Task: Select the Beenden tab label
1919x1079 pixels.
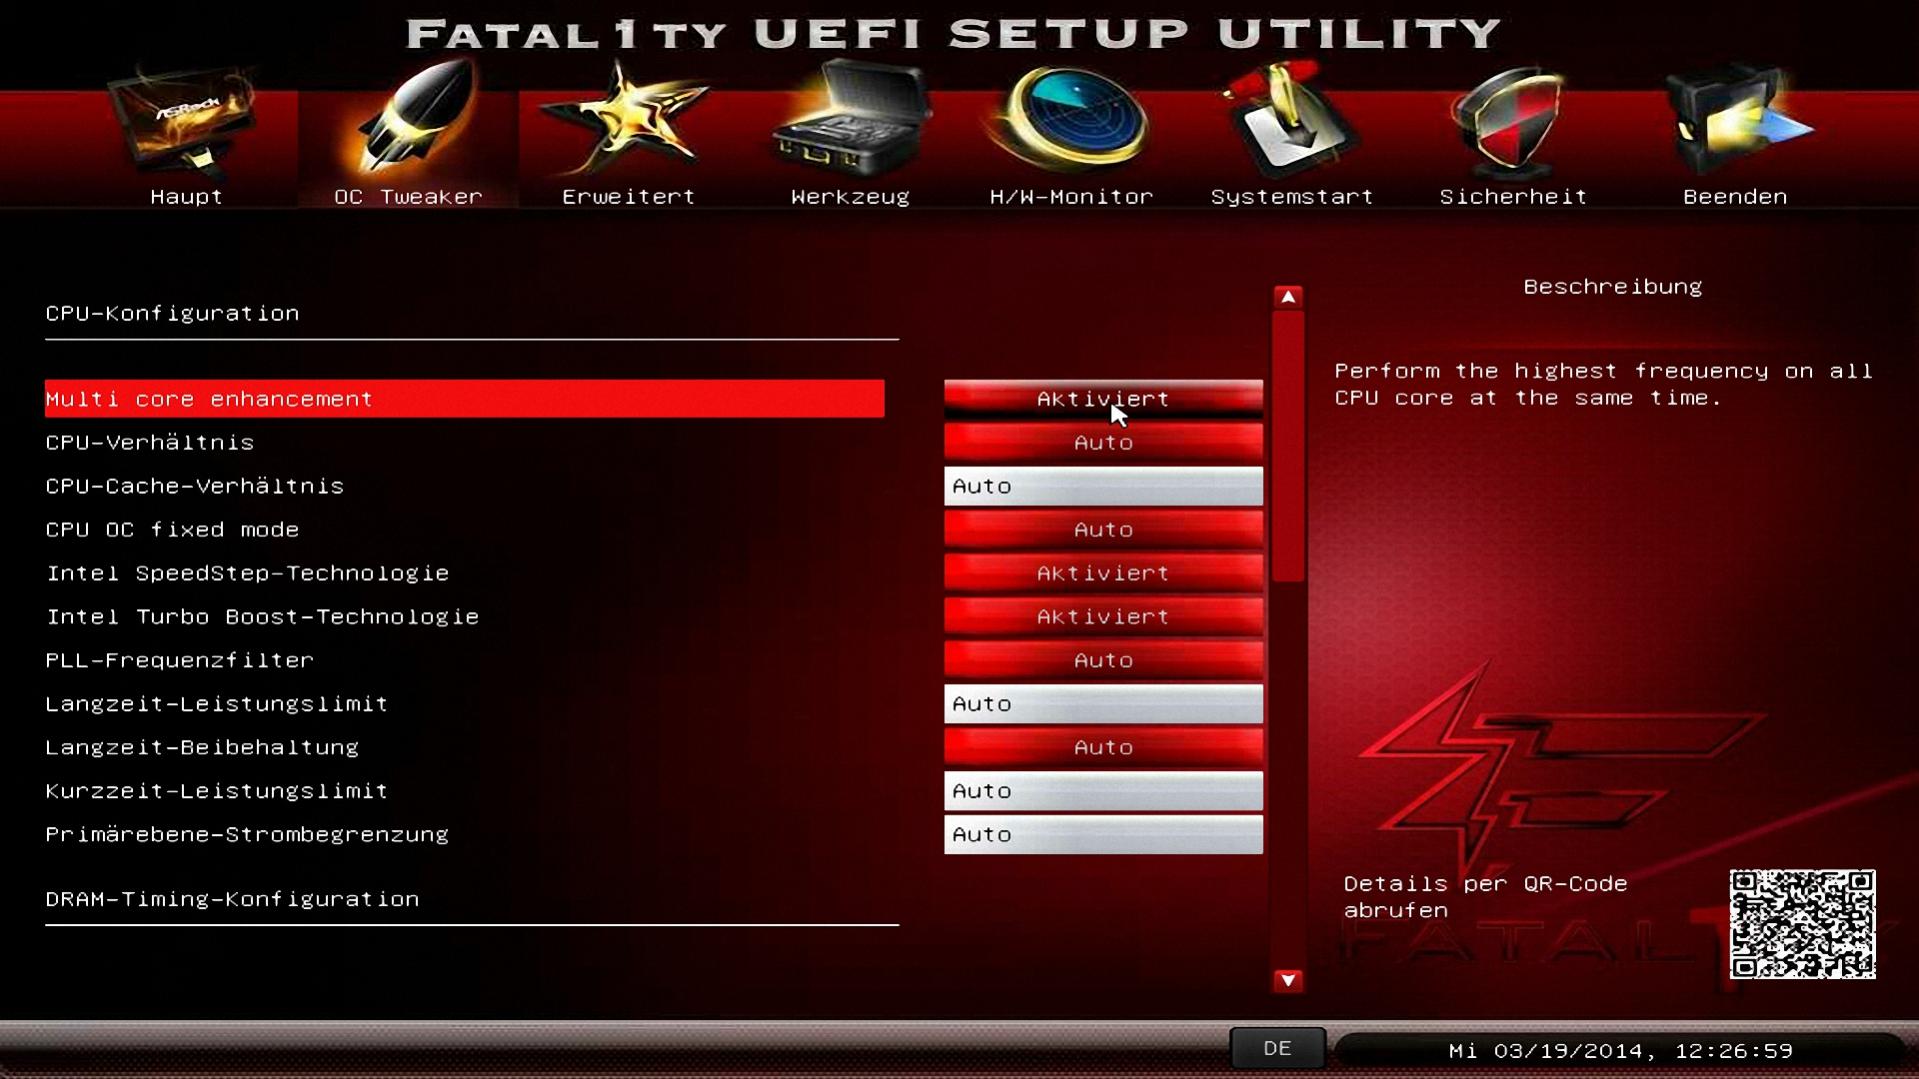Action: [1735, 197]
